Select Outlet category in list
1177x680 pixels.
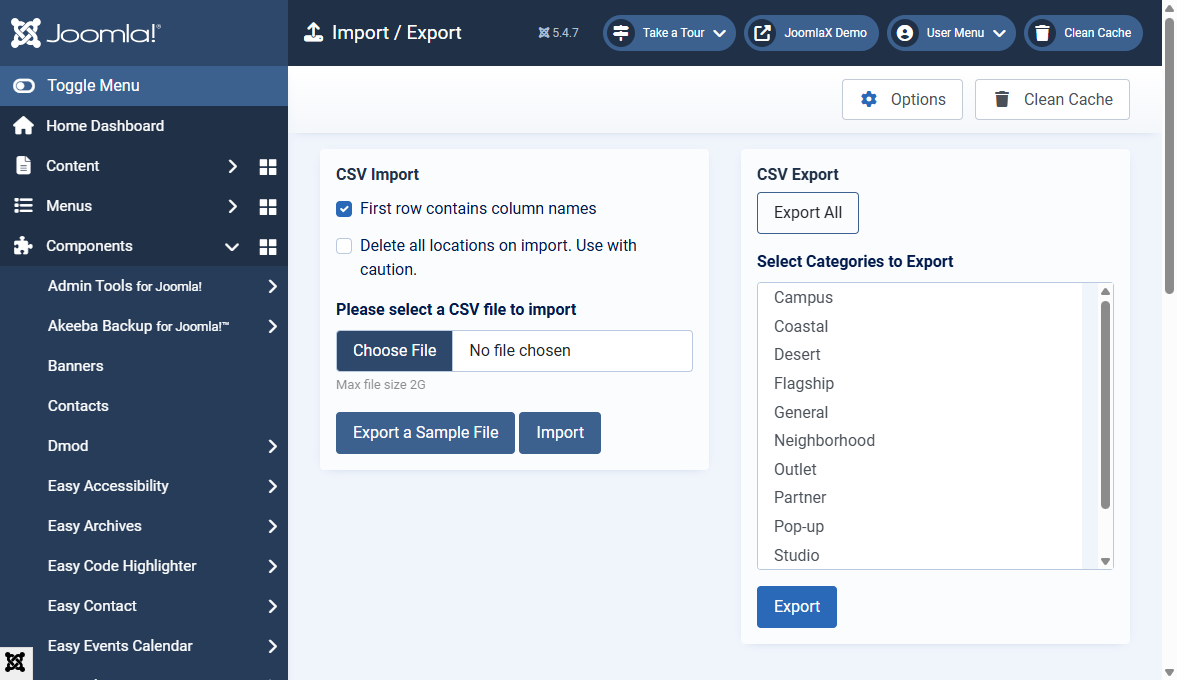tap(920, 469)
